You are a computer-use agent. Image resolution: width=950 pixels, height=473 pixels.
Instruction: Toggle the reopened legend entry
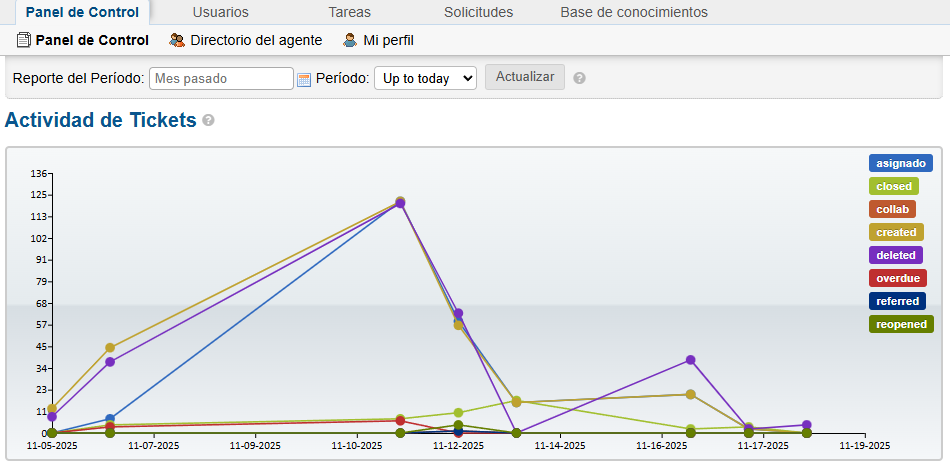(901, 324)
